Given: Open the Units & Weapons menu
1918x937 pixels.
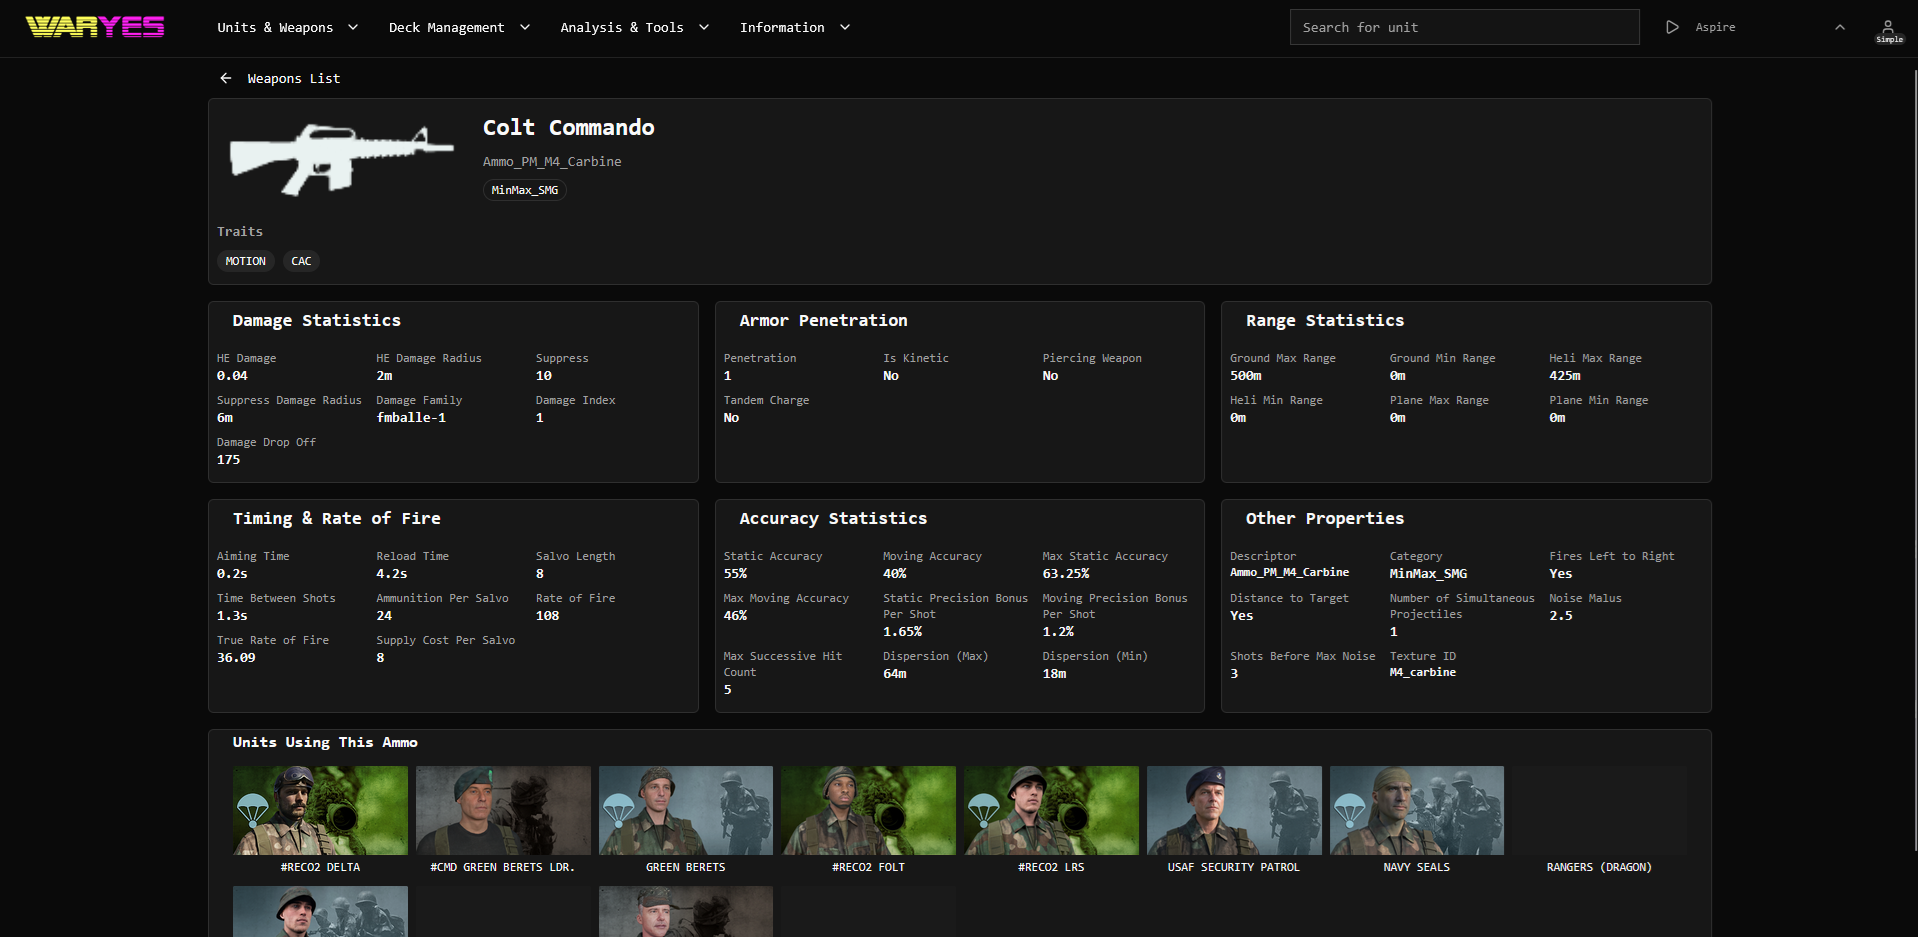Looking at the screenshot, I should click(x=287, y=27).
